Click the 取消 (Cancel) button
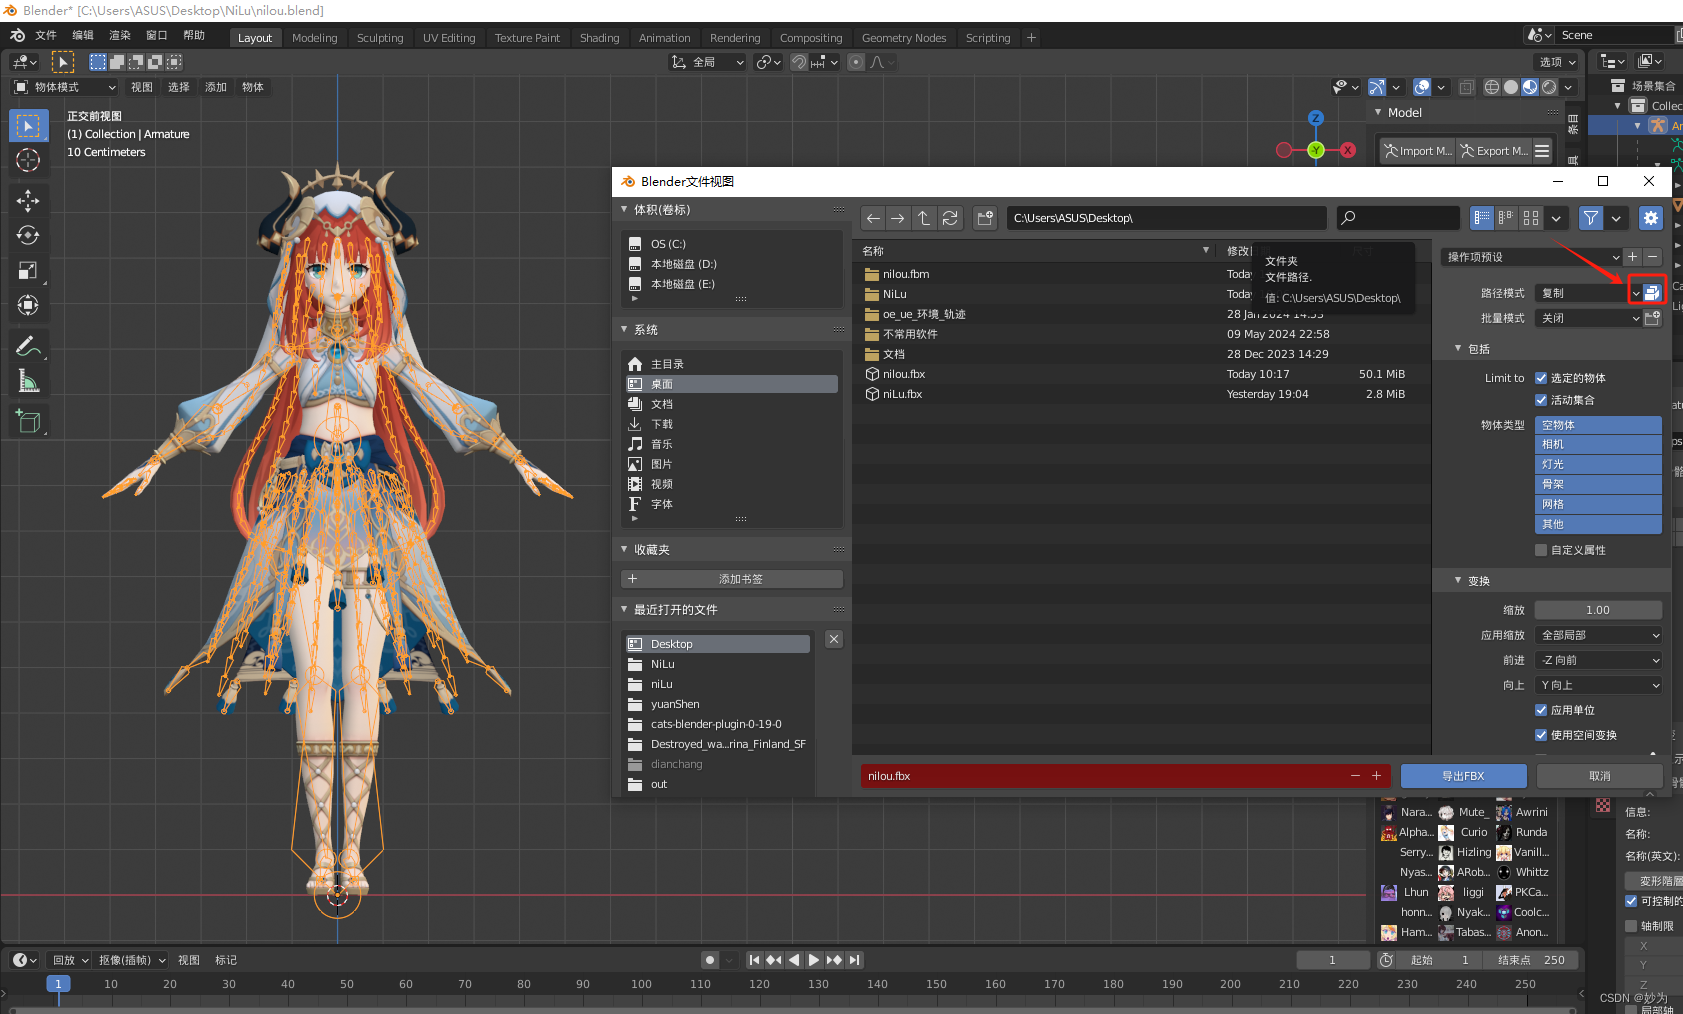 [1599, 776]
